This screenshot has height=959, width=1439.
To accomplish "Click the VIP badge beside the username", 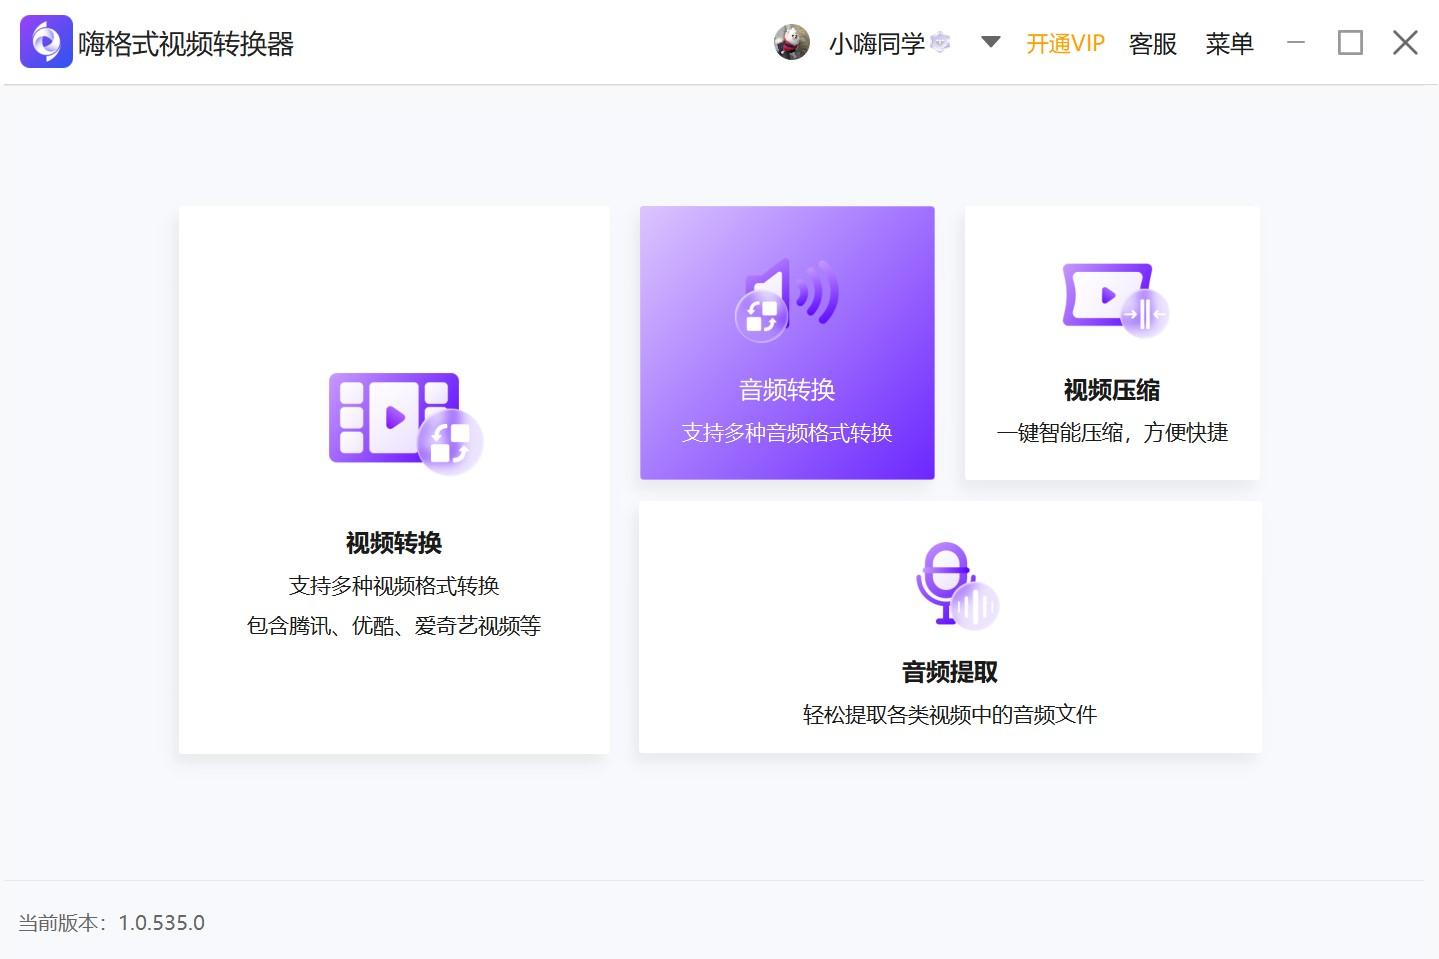I will tap(938, 42).
